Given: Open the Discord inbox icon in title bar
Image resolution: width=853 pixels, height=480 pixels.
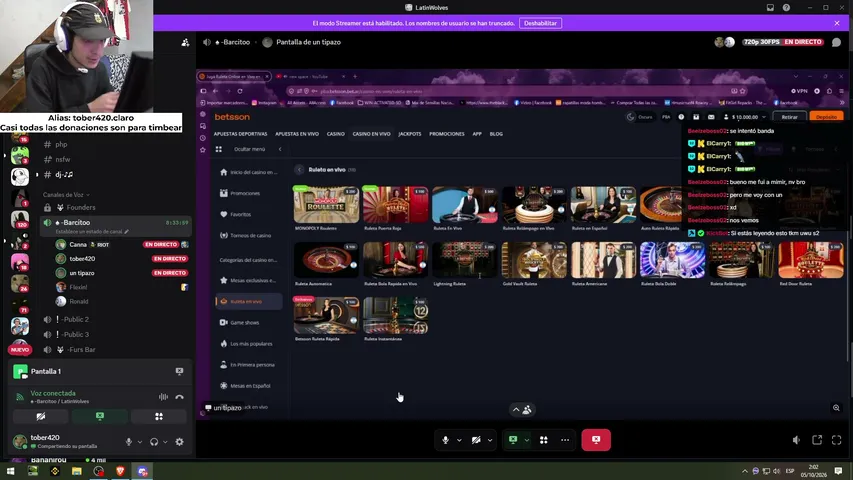Looking at the screenshot, I should (770, 8).
